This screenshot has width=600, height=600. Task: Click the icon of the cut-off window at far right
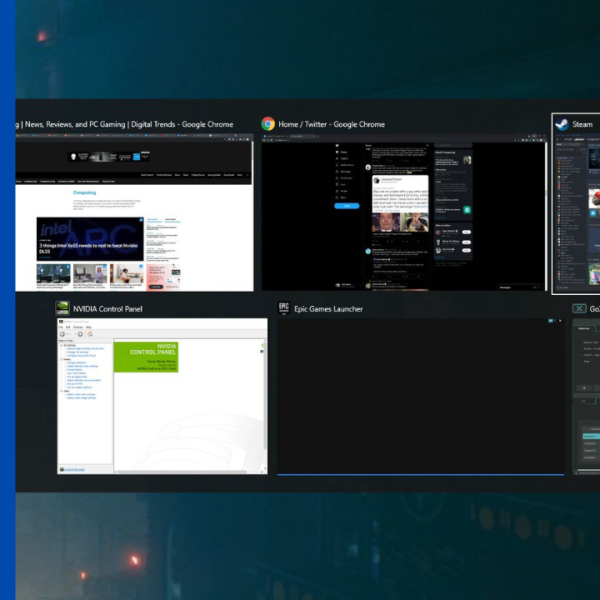pyautogui.click(x=579, y=309)
